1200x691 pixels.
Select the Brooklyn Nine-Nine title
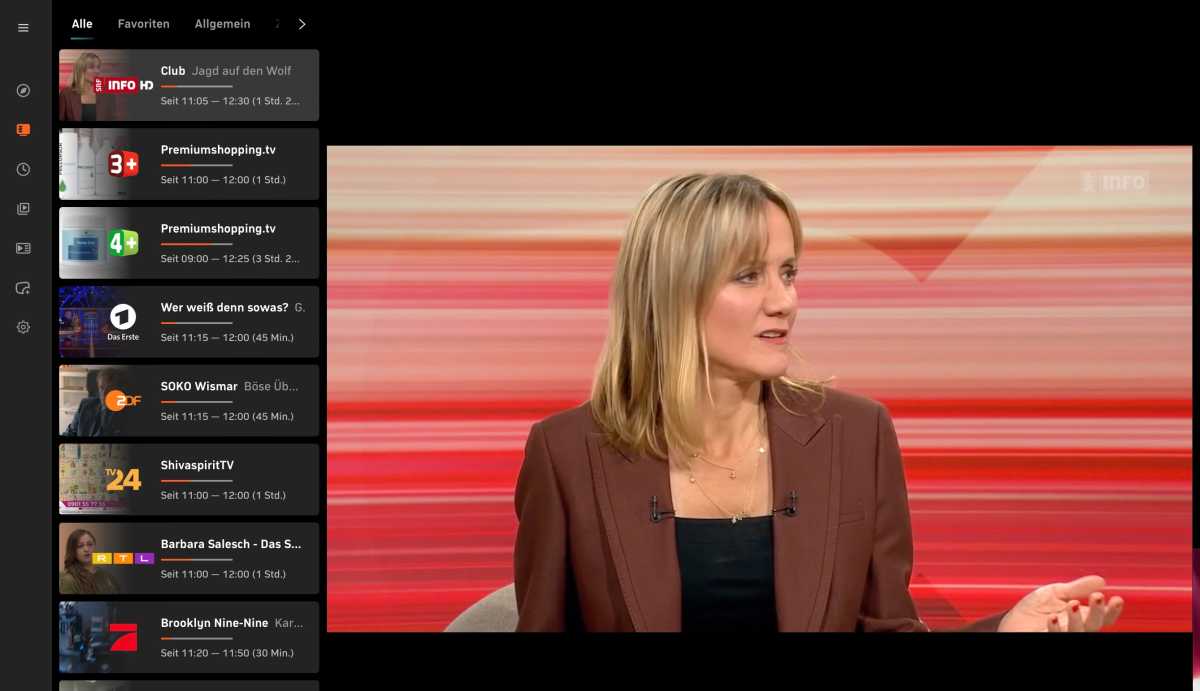coord(214,623)
